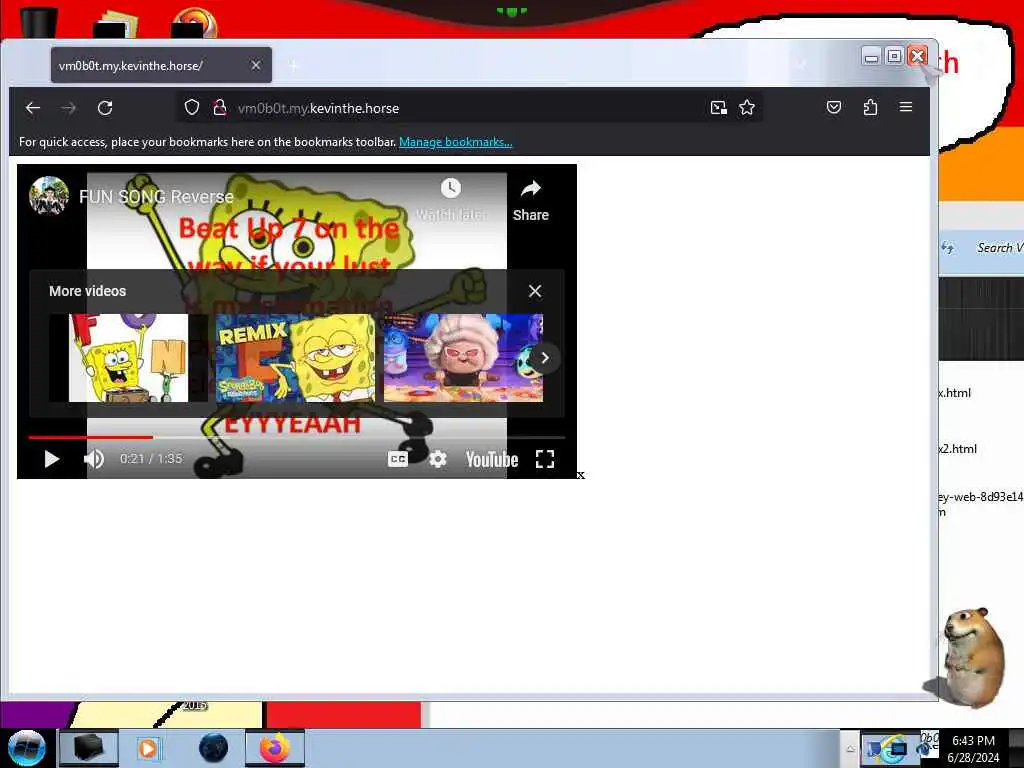Click the Share arrow on the video

point(530,189)
